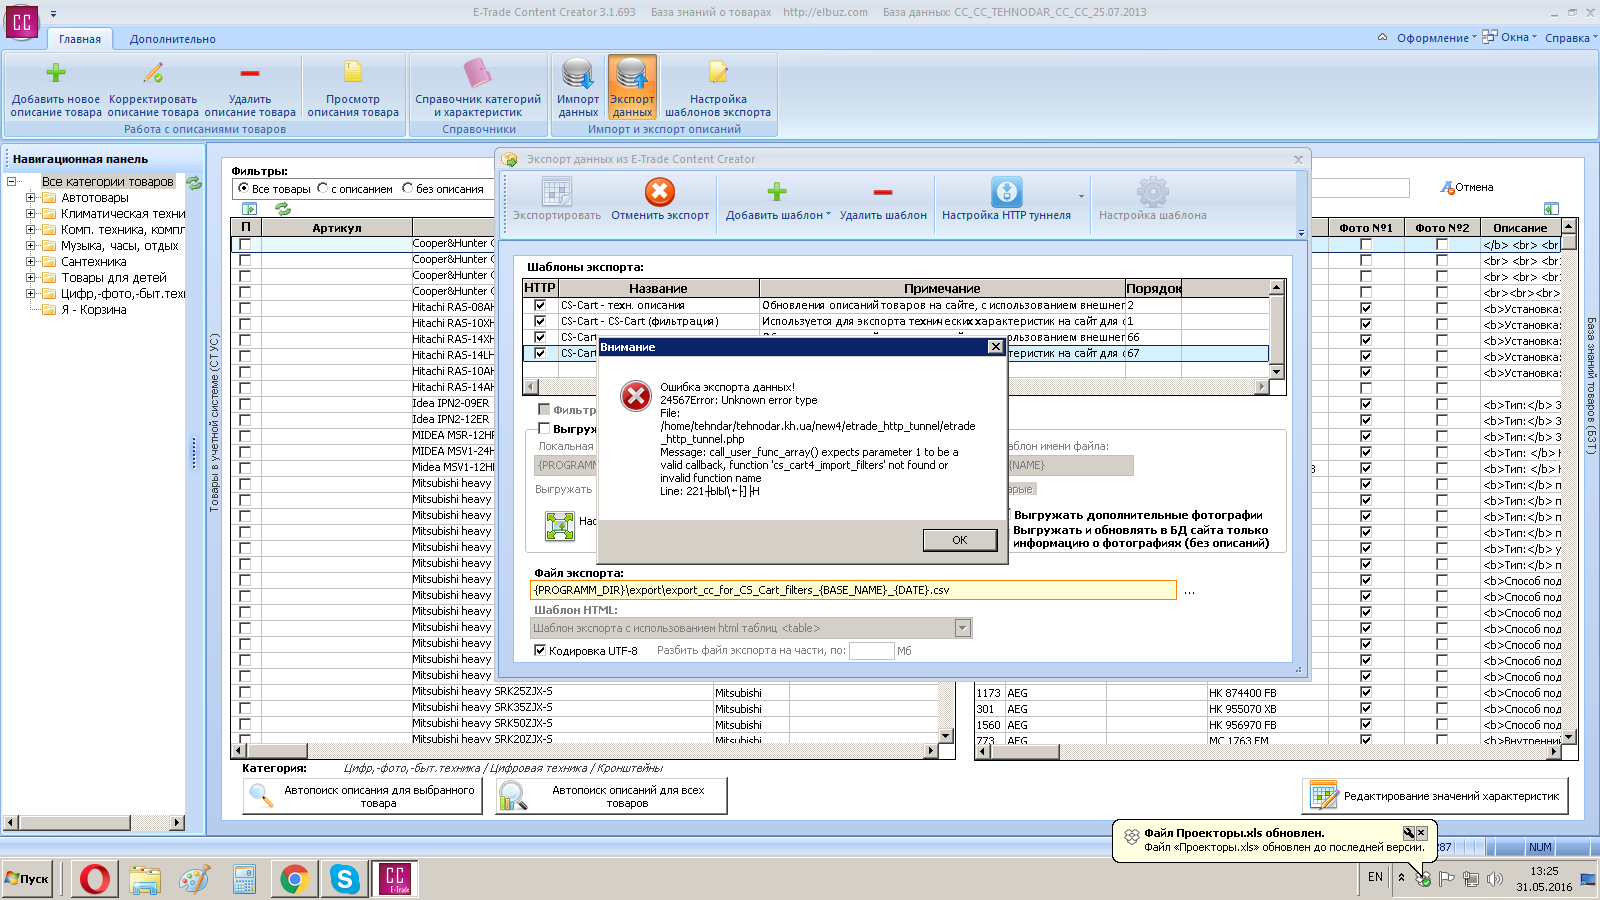
Task: Click the Навигационная панель horizontal scrollbar
Action: (94, 823)
